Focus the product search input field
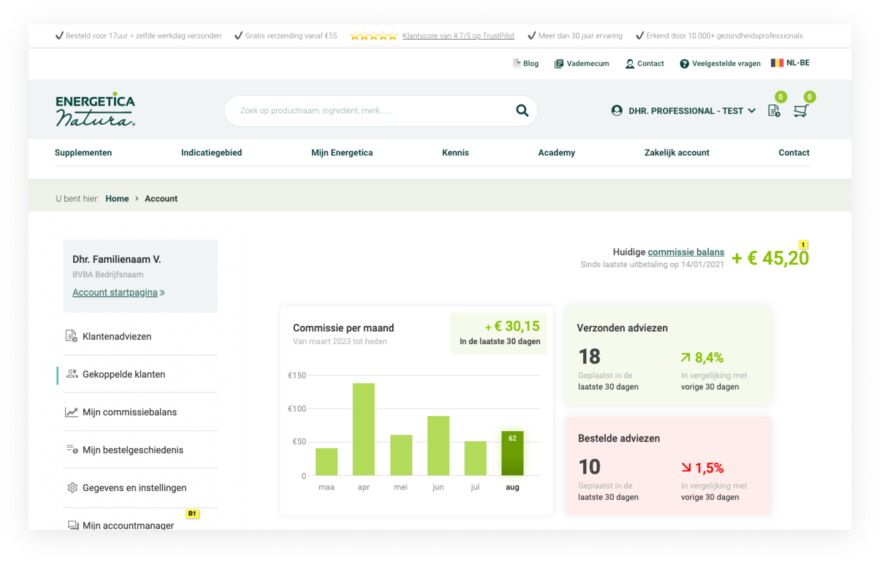The width and height of the screenshot is (880, 563). point(370,111)
